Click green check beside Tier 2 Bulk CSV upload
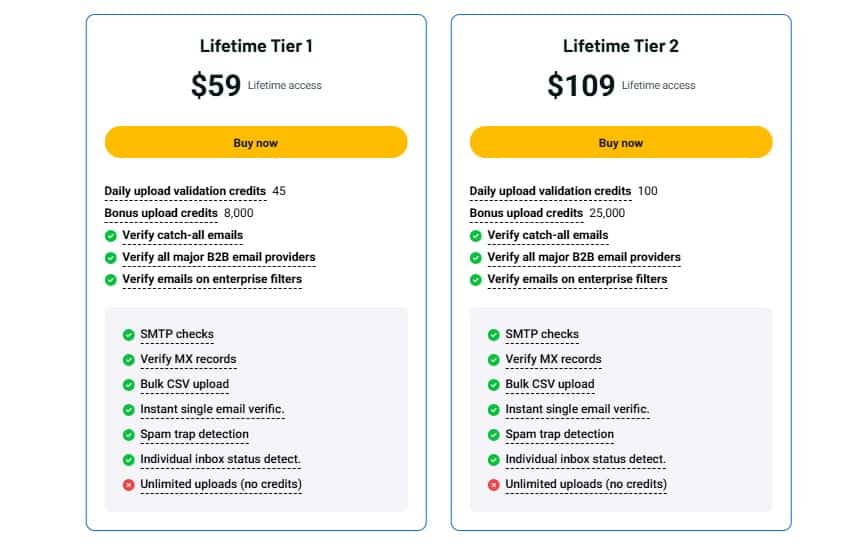Screen dimensions: 868x544 click(494, 385)
